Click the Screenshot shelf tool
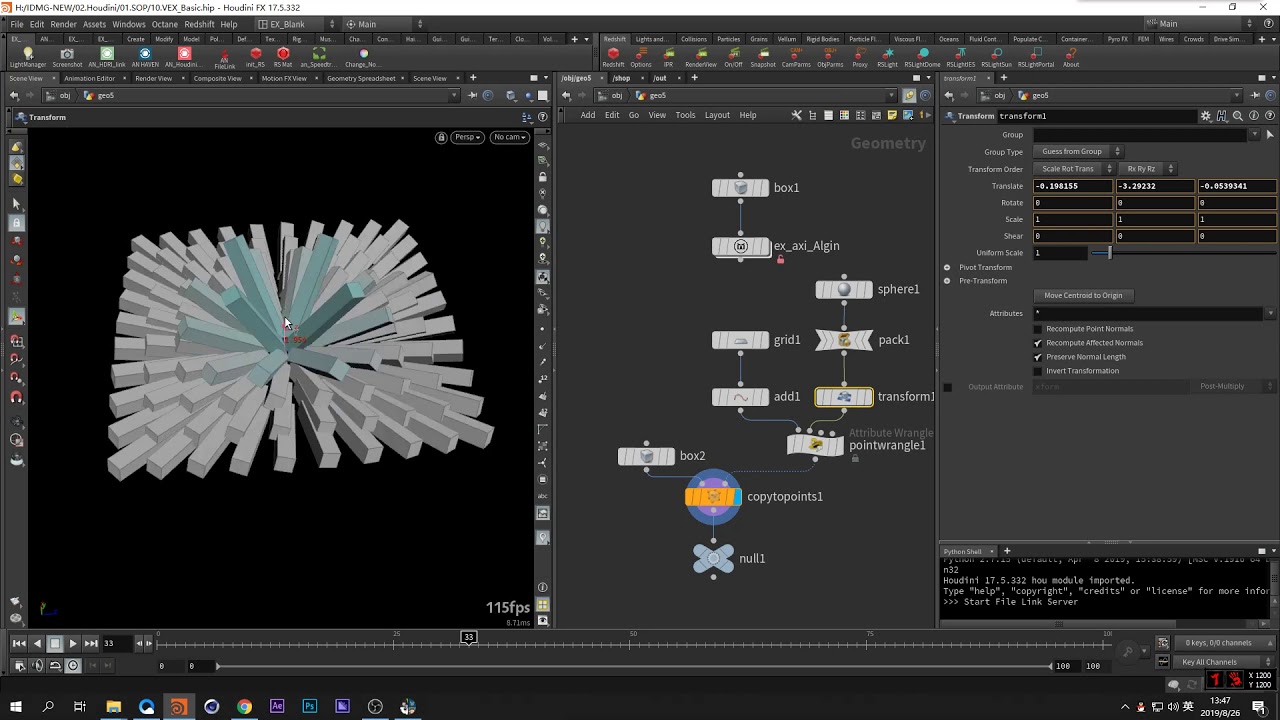Viewport: 1280px width, 720px height. pyautogui.click(x=67, y=56)
